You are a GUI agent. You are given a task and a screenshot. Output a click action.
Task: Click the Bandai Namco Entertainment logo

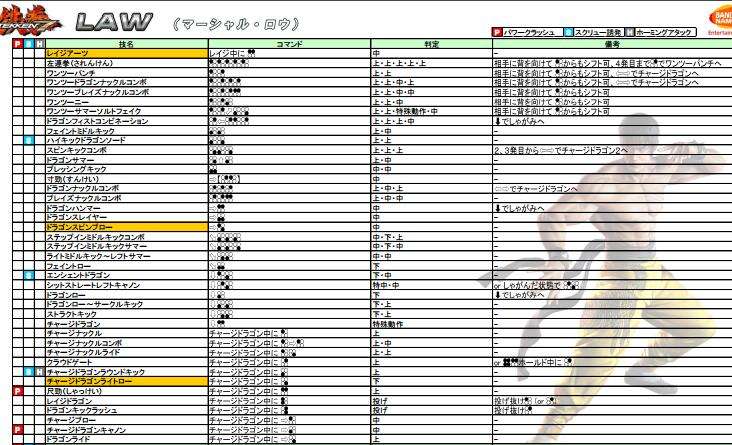click(719, 22)
